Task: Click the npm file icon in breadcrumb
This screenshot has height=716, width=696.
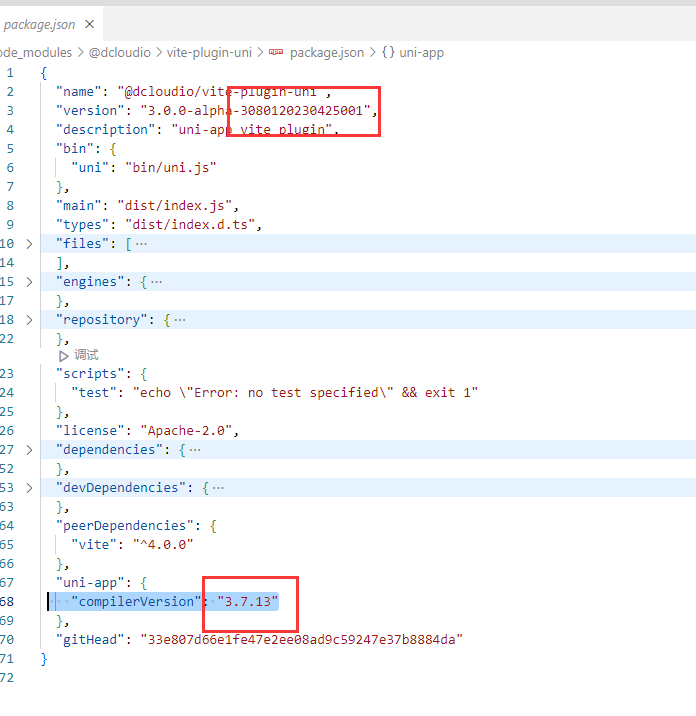Action: click(x=276, y=52)
